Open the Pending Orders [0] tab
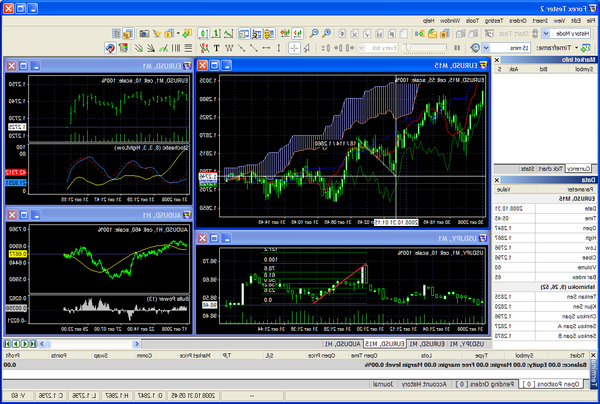Image resolution: width=600 pixels, height=404 pixels. [485, 384]
